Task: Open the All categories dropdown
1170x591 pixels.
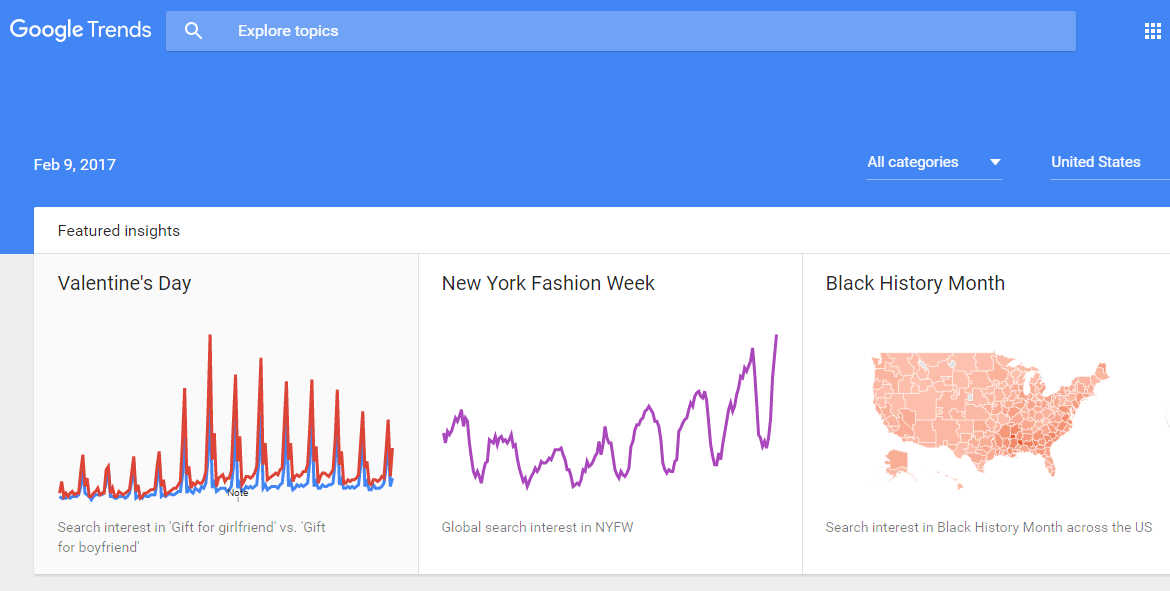Action: click(x=933, y=162)
